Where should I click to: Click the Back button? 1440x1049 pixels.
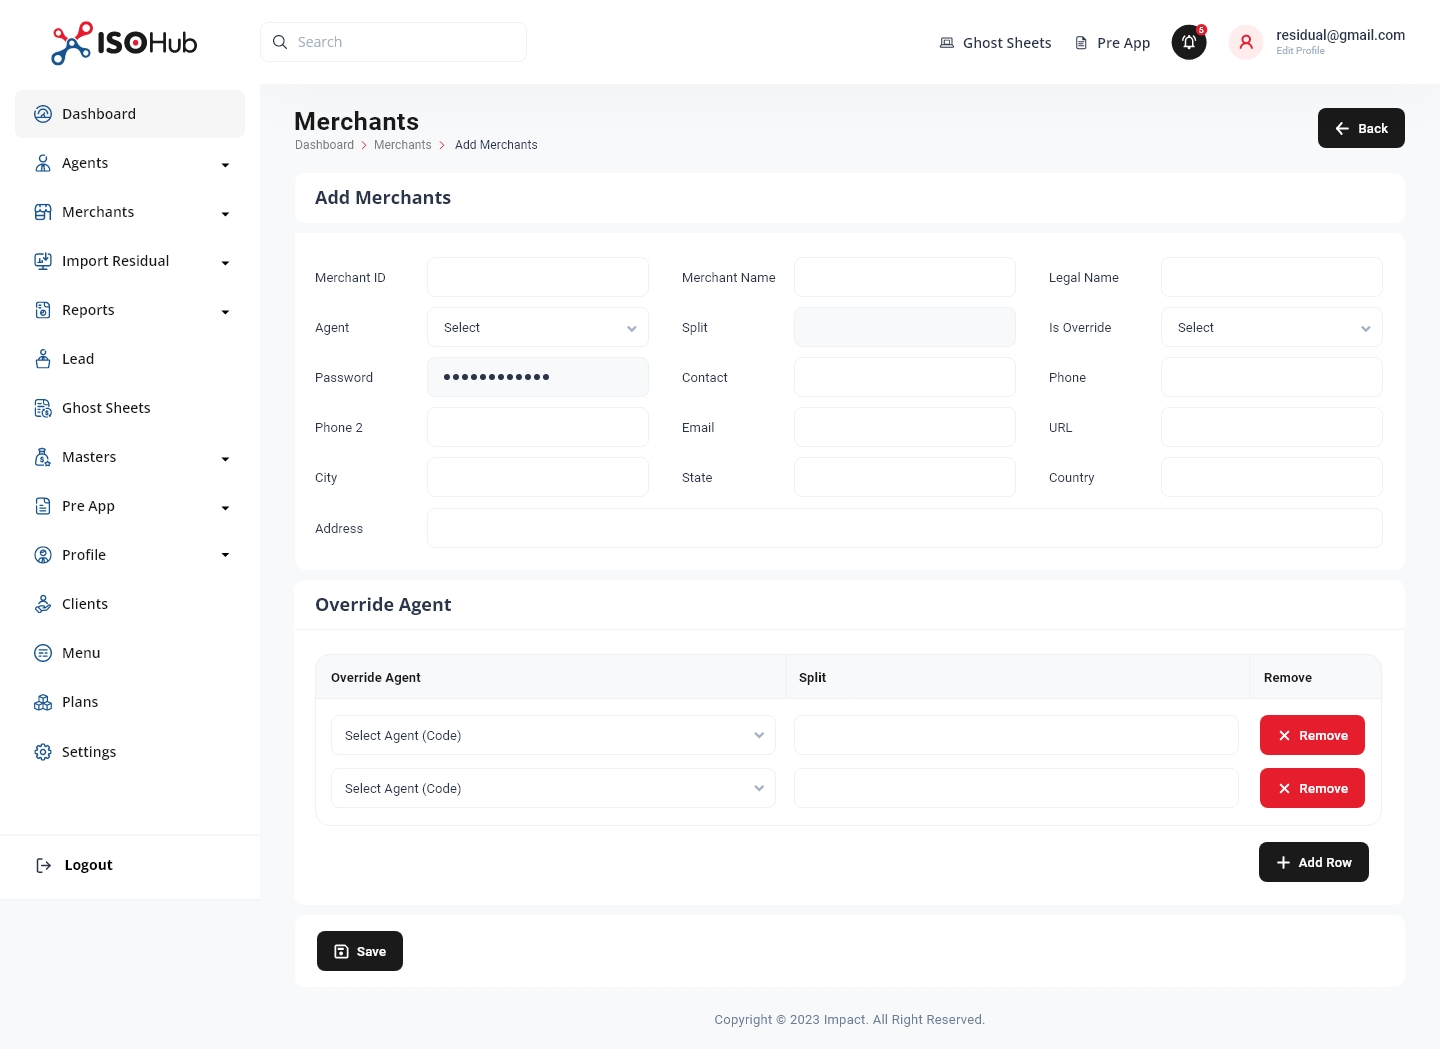click(x=1361, y=128)
